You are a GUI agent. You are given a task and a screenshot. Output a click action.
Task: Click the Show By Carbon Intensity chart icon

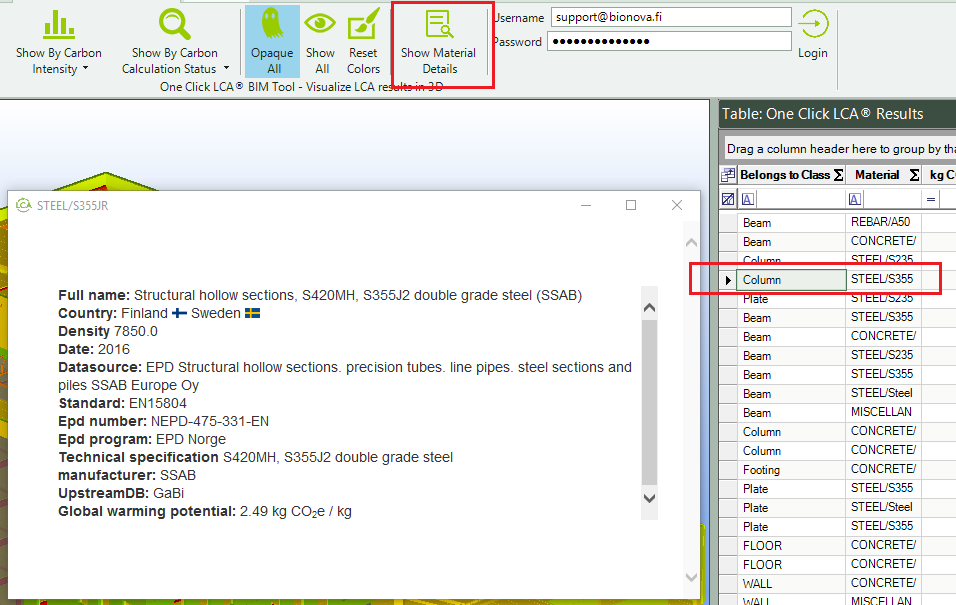point(59,25)
